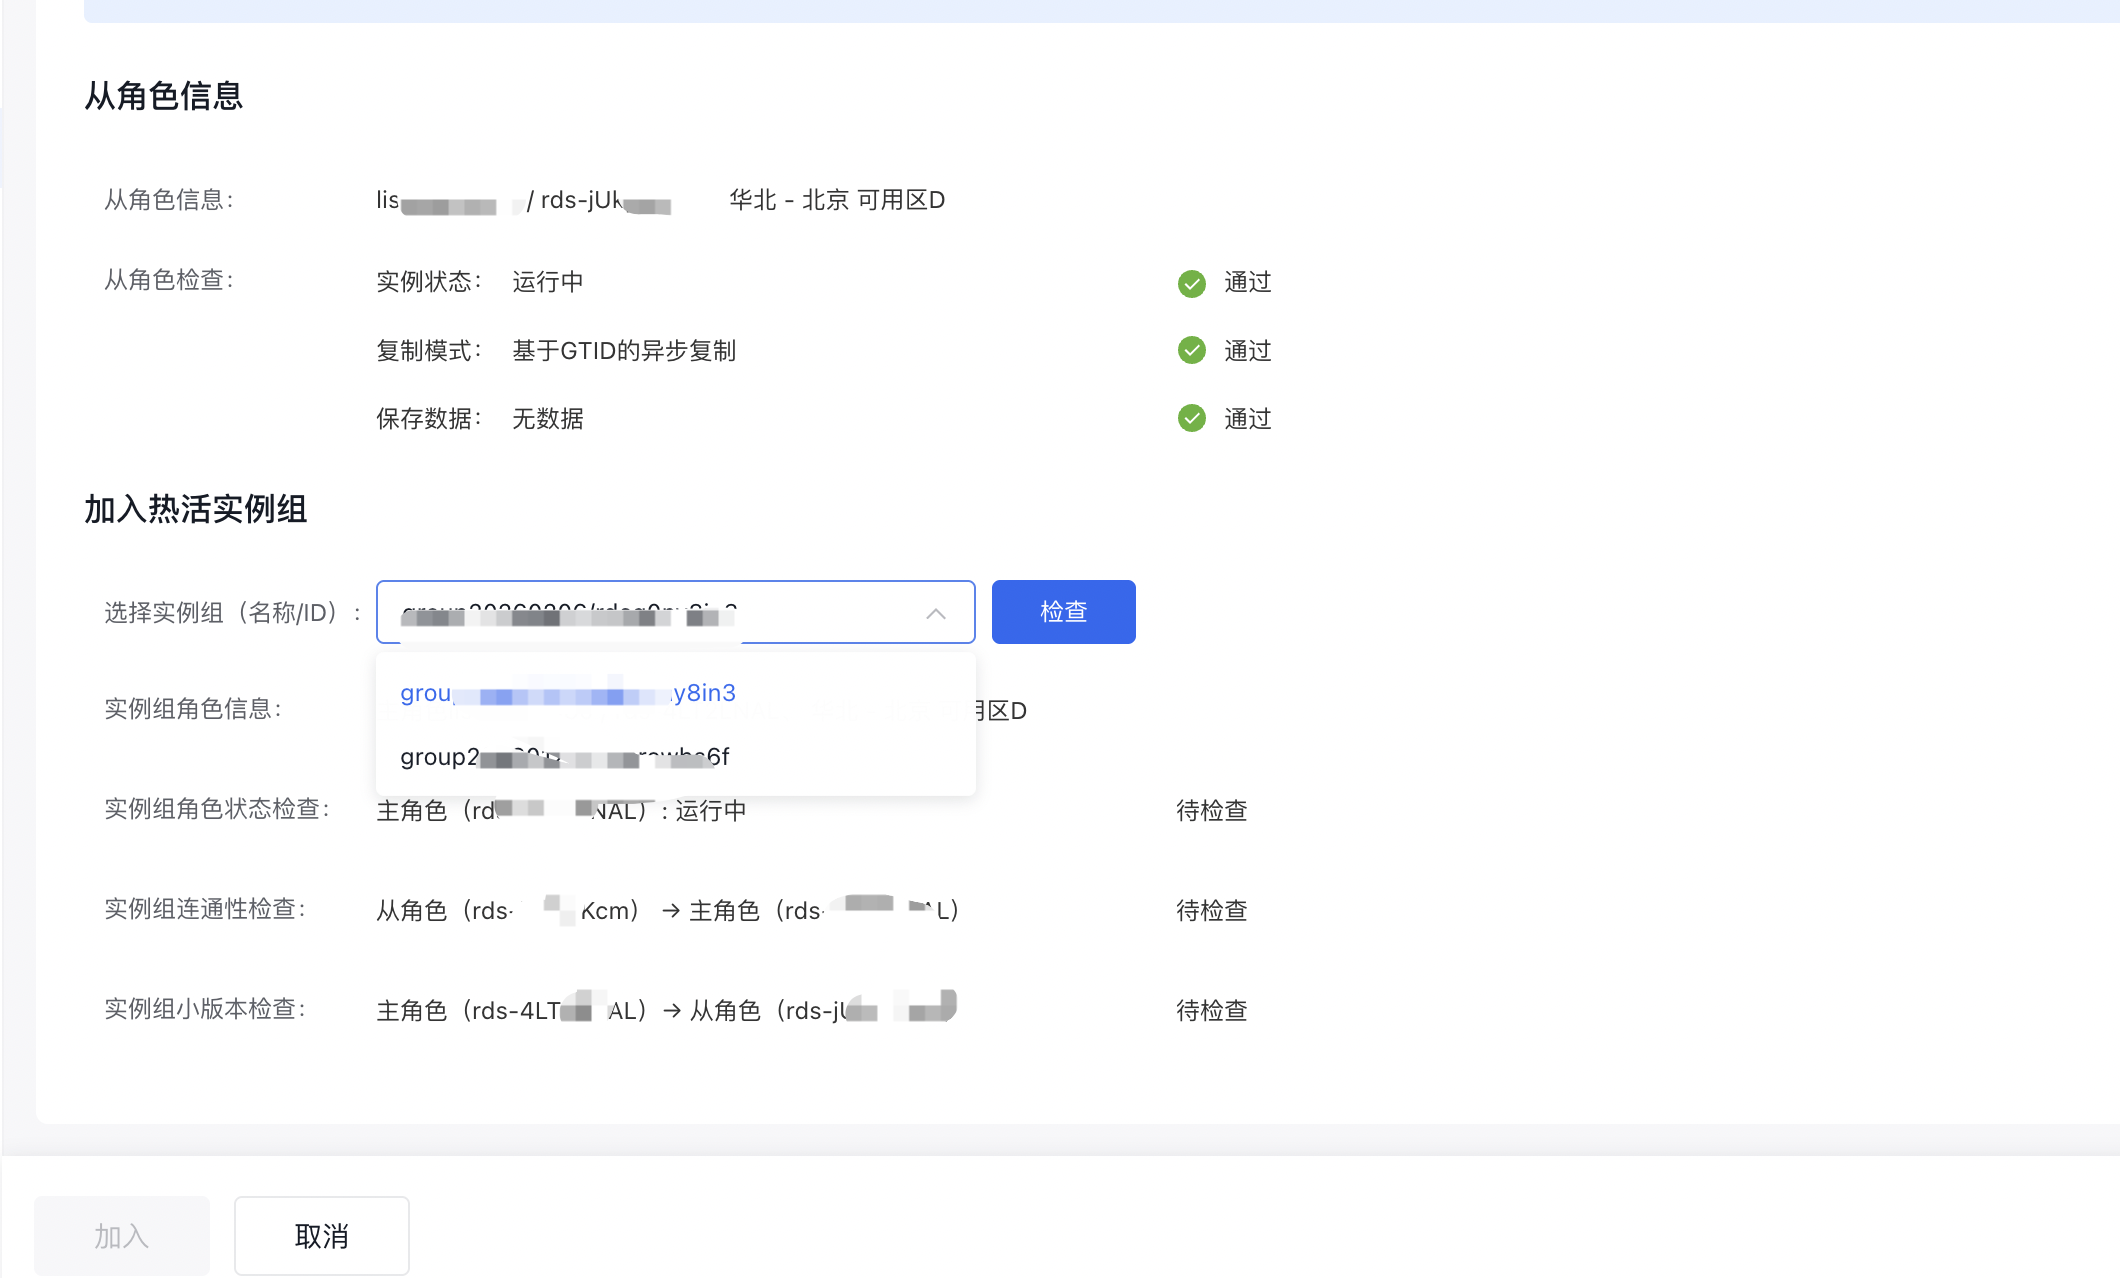Click the 基于GTID的异步复制 value text

[624, 351]
